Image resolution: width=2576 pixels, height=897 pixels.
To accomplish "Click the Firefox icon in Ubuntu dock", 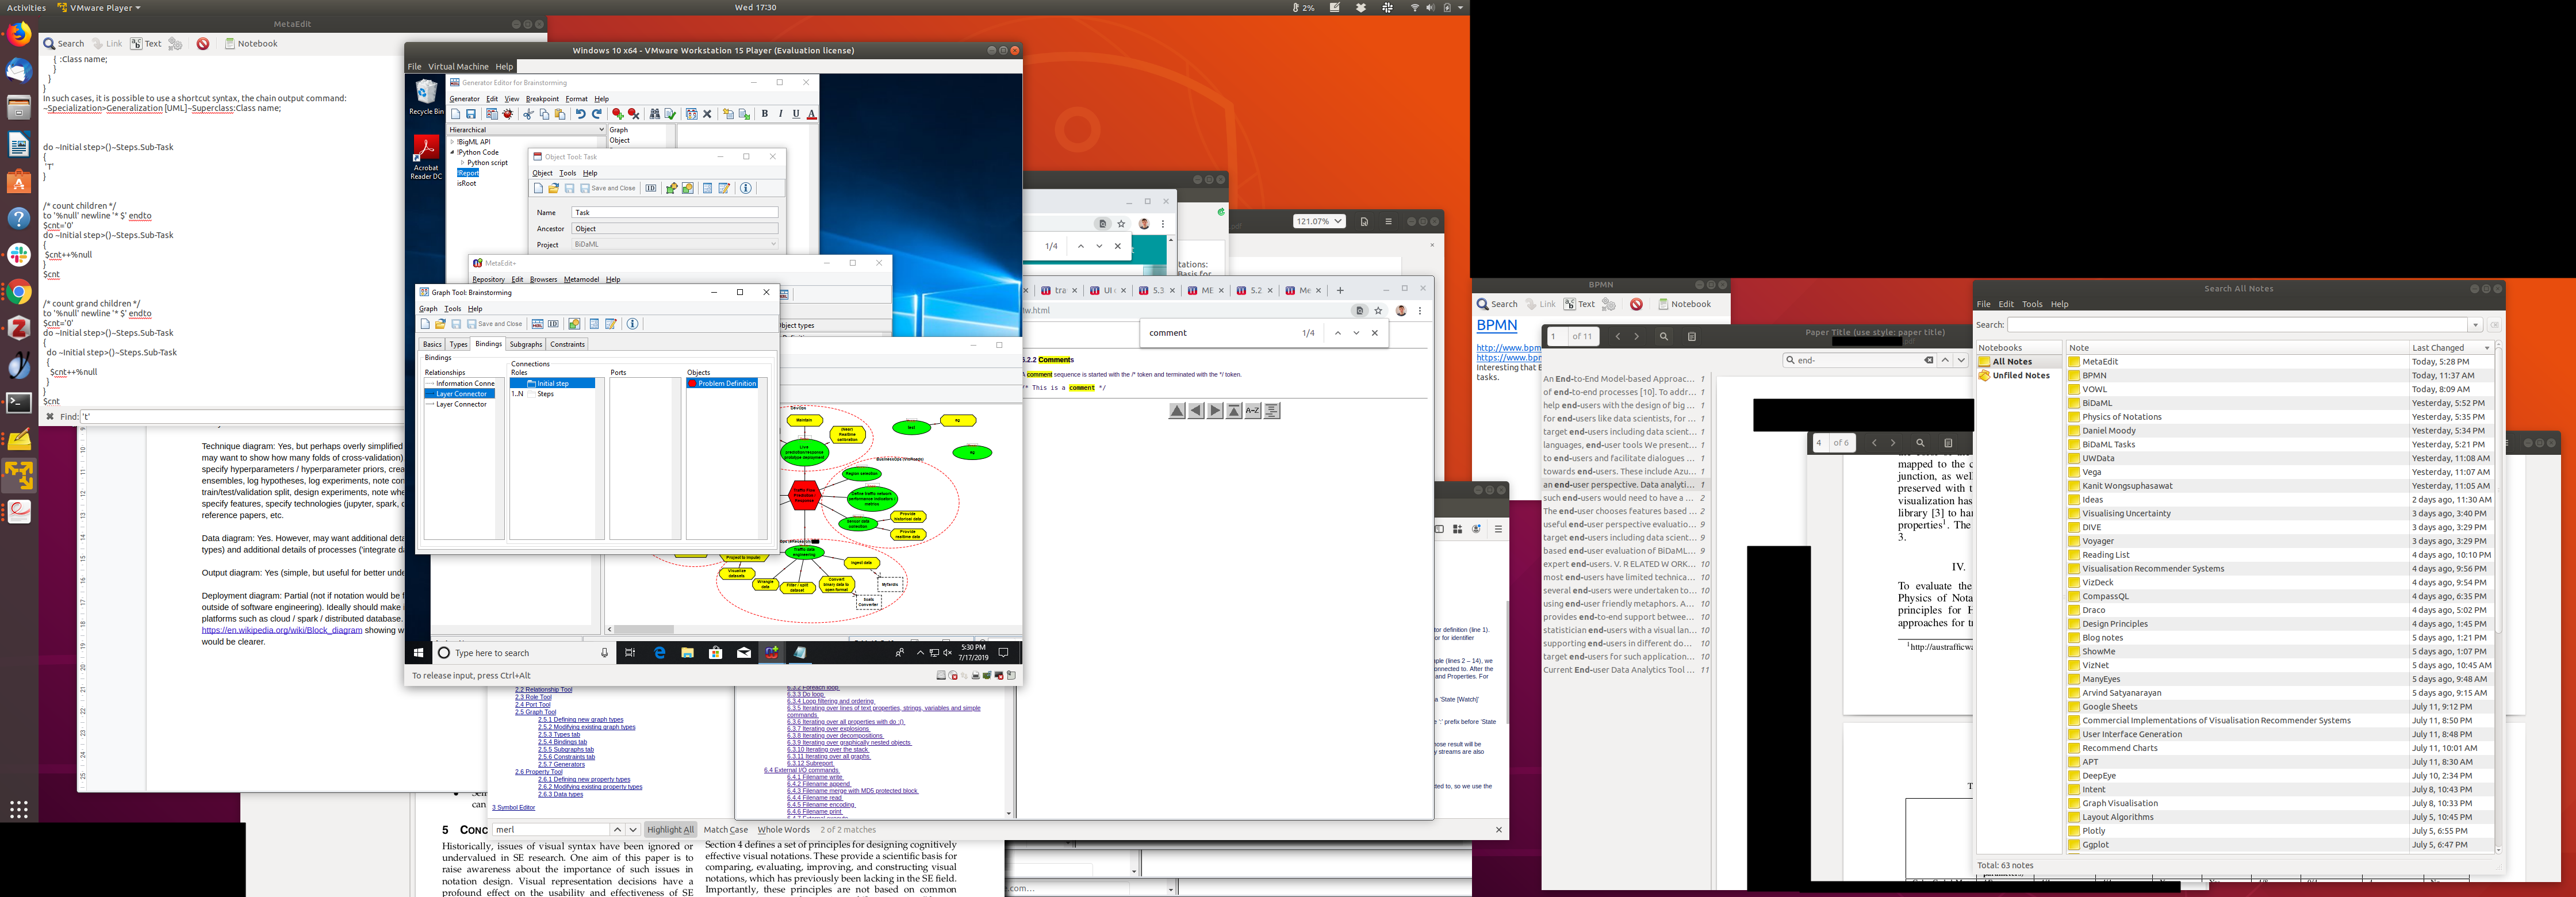I will tap(19, 34).
